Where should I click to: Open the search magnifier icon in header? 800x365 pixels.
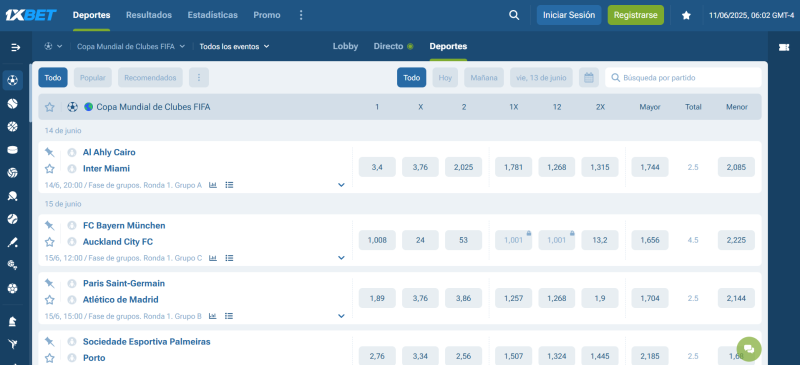coord(514,15)
